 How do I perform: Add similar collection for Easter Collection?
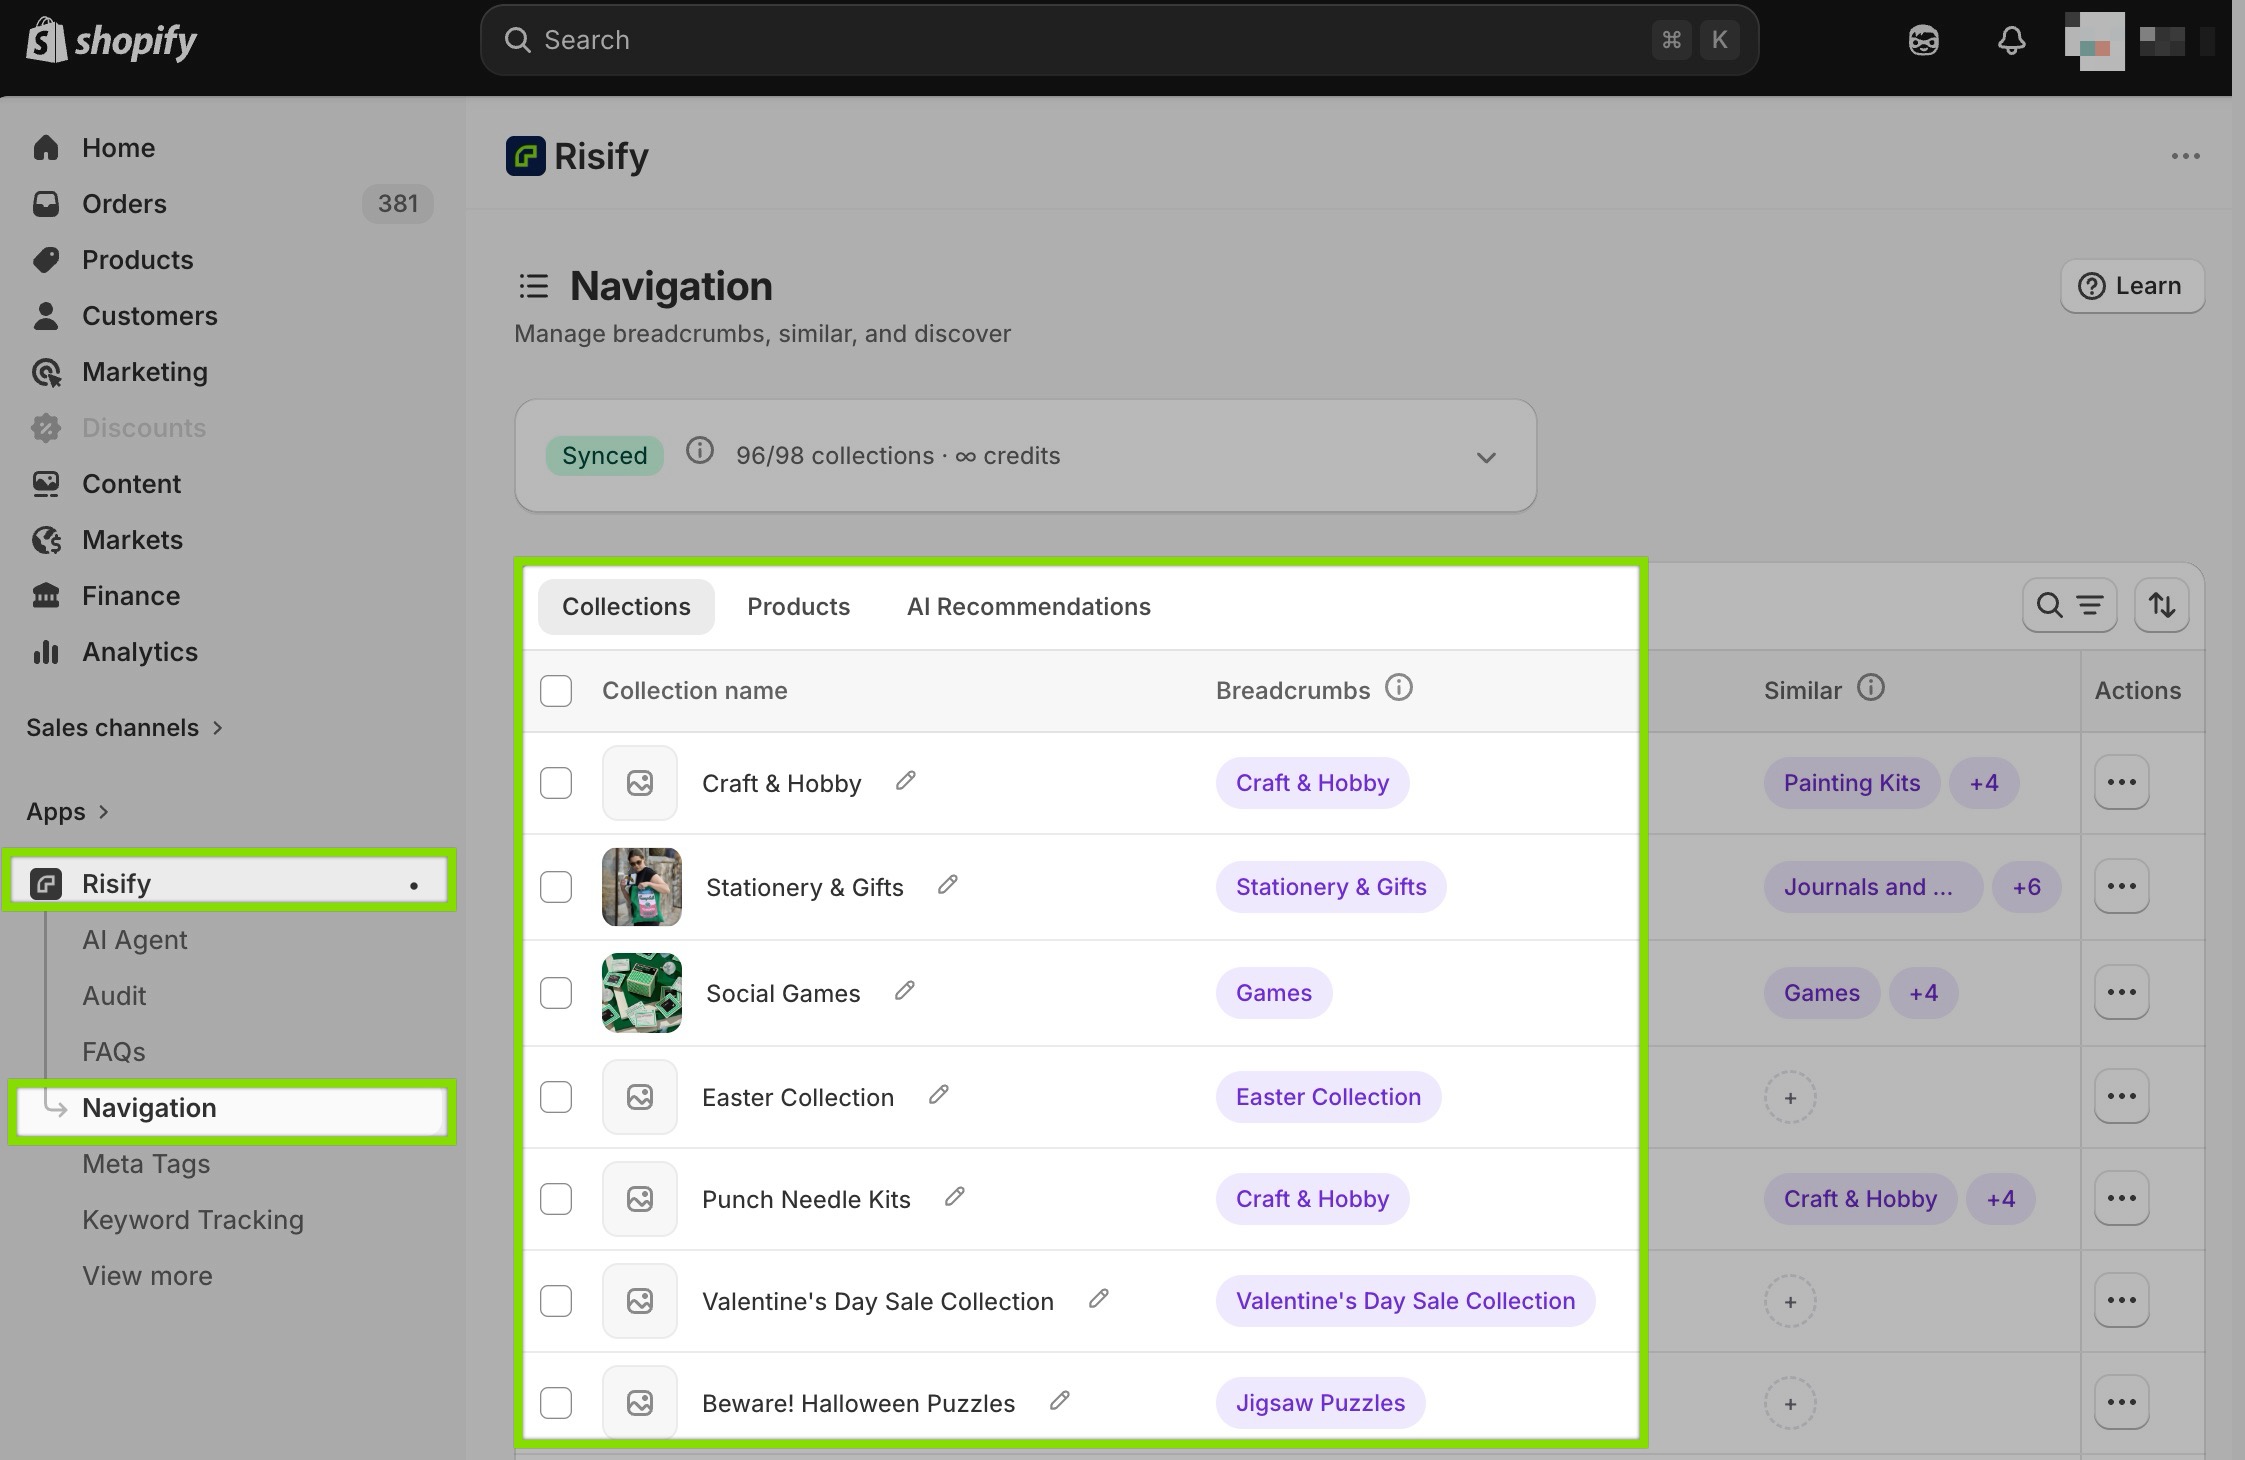point(1790,1098)
